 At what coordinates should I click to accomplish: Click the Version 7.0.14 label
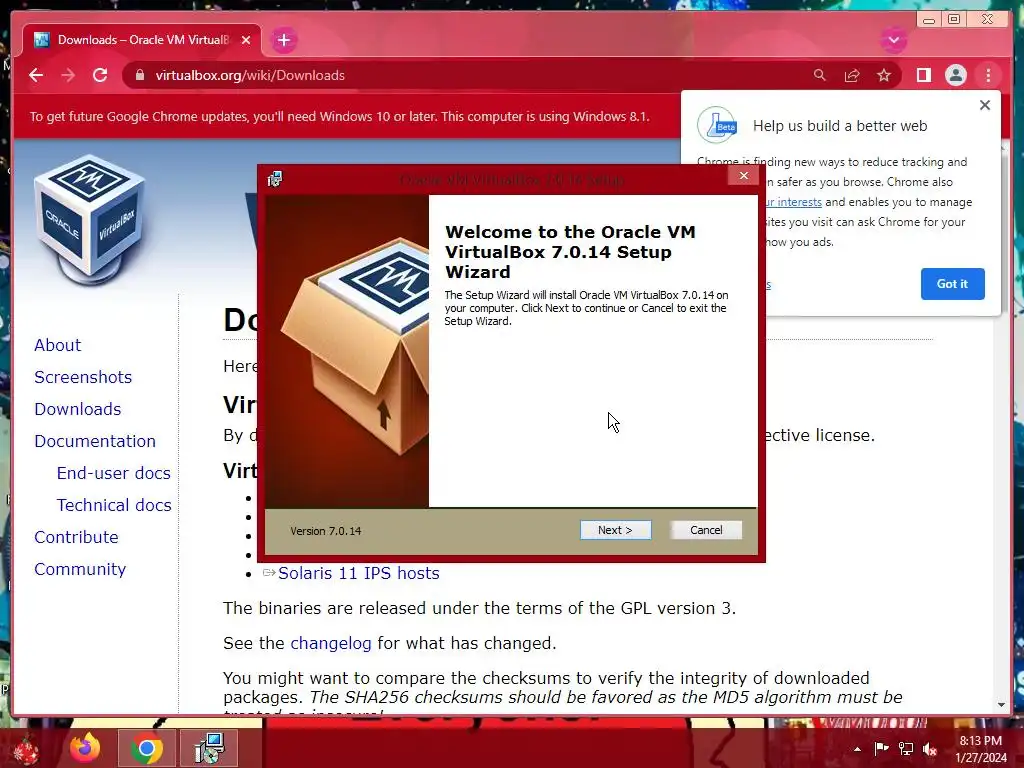coord(325,531)
